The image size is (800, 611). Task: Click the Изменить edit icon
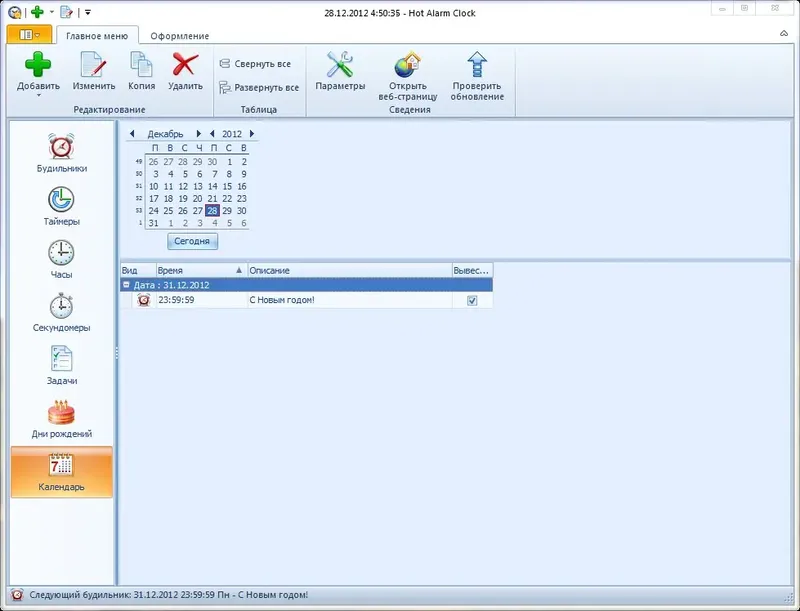coord(93,65)
